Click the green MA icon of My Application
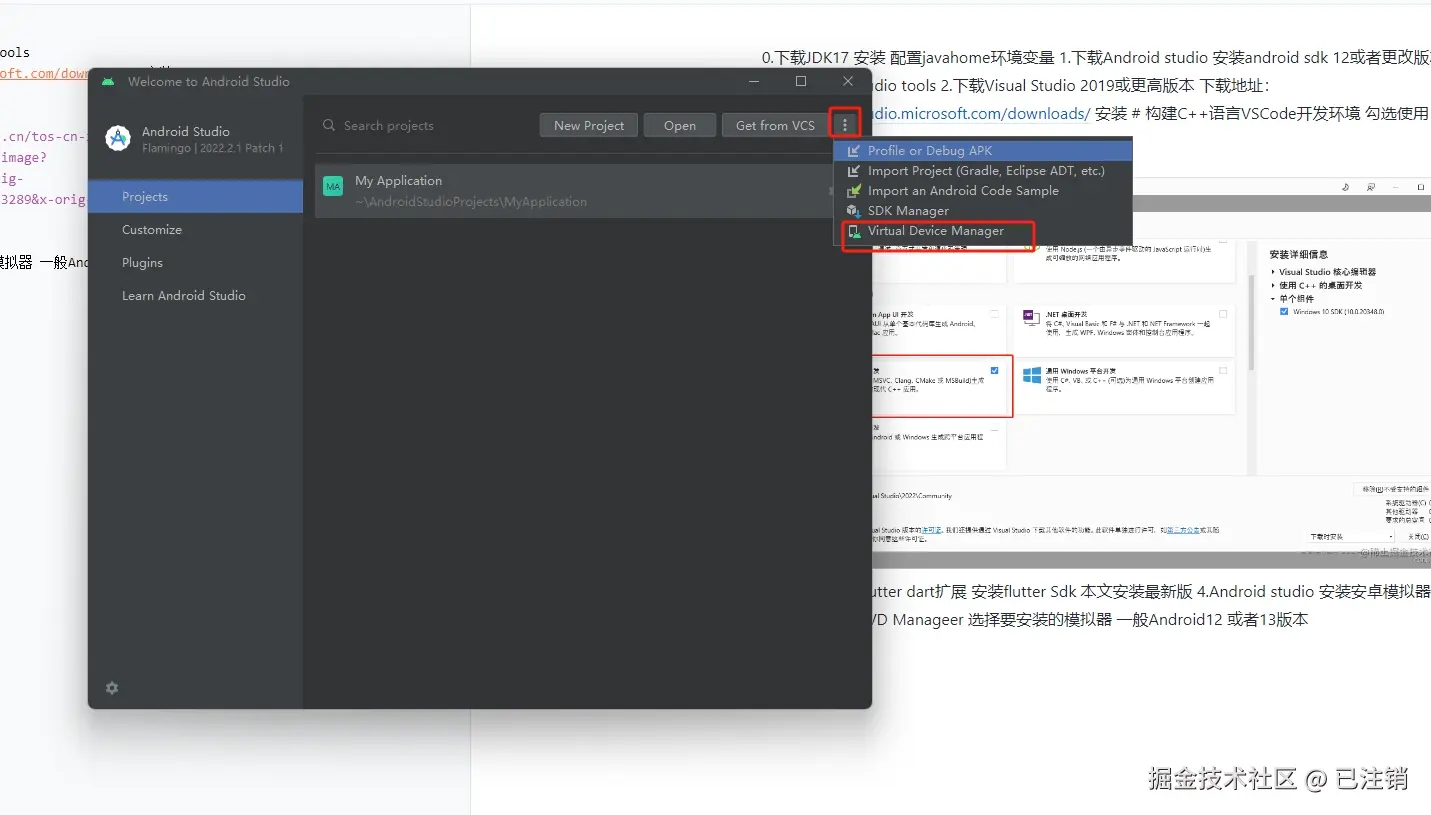 (x=333, y=186)
